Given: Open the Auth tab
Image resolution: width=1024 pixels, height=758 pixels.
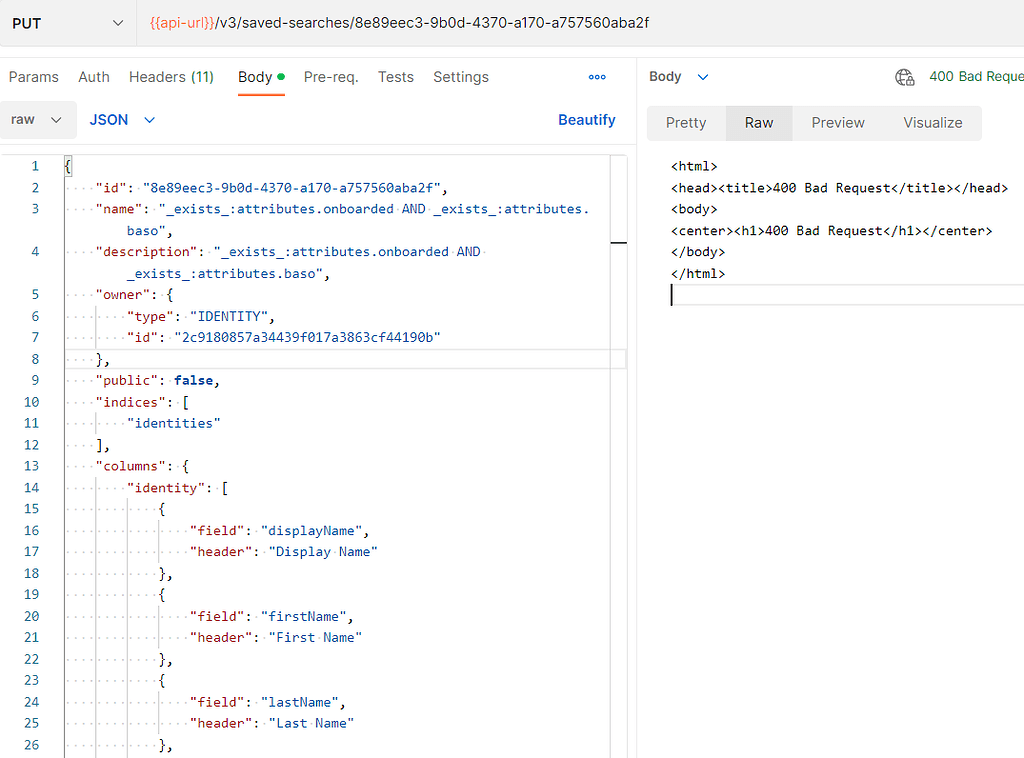Looking at the screenshot, I should [x=94, y=77].
